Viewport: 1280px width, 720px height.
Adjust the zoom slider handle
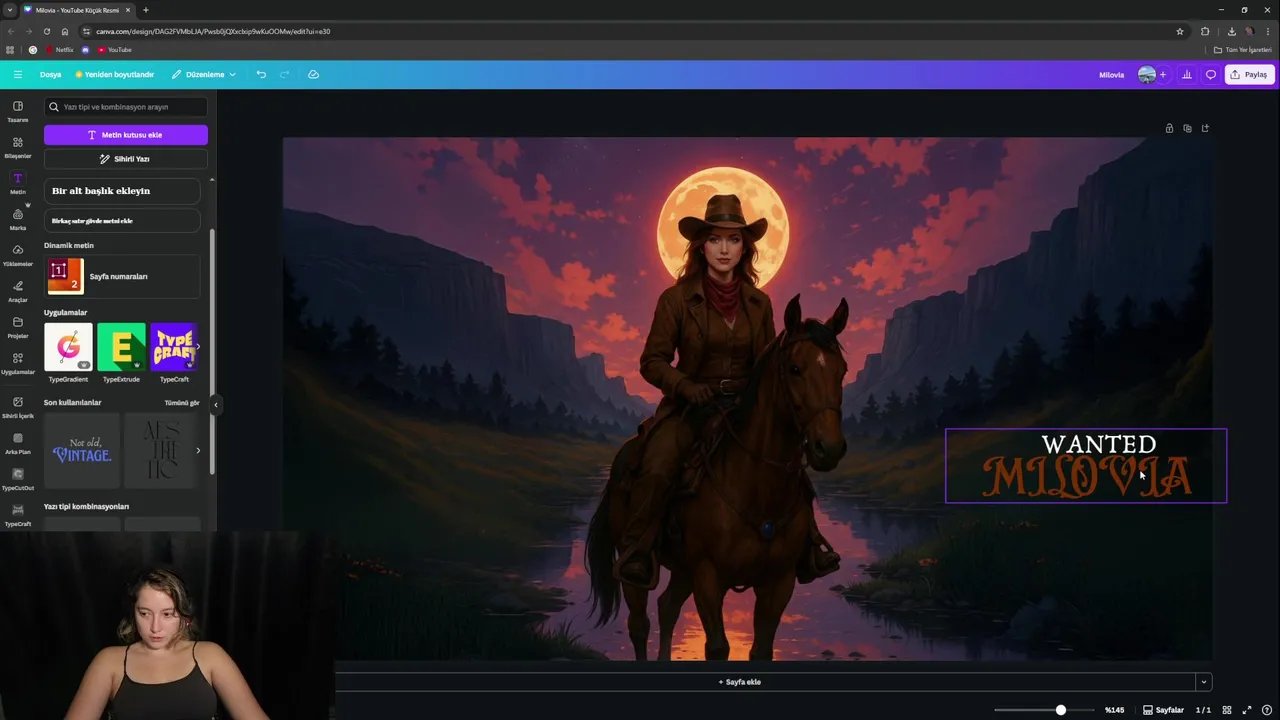pos(1061,710)
